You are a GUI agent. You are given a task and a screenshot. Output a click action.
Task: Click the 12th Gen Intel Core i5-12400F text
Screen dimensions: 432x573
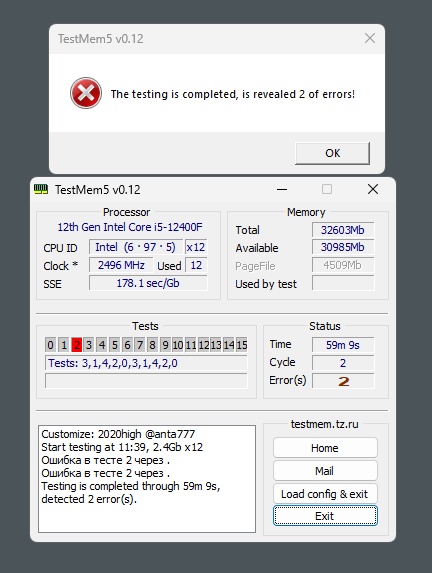(130, 227)
